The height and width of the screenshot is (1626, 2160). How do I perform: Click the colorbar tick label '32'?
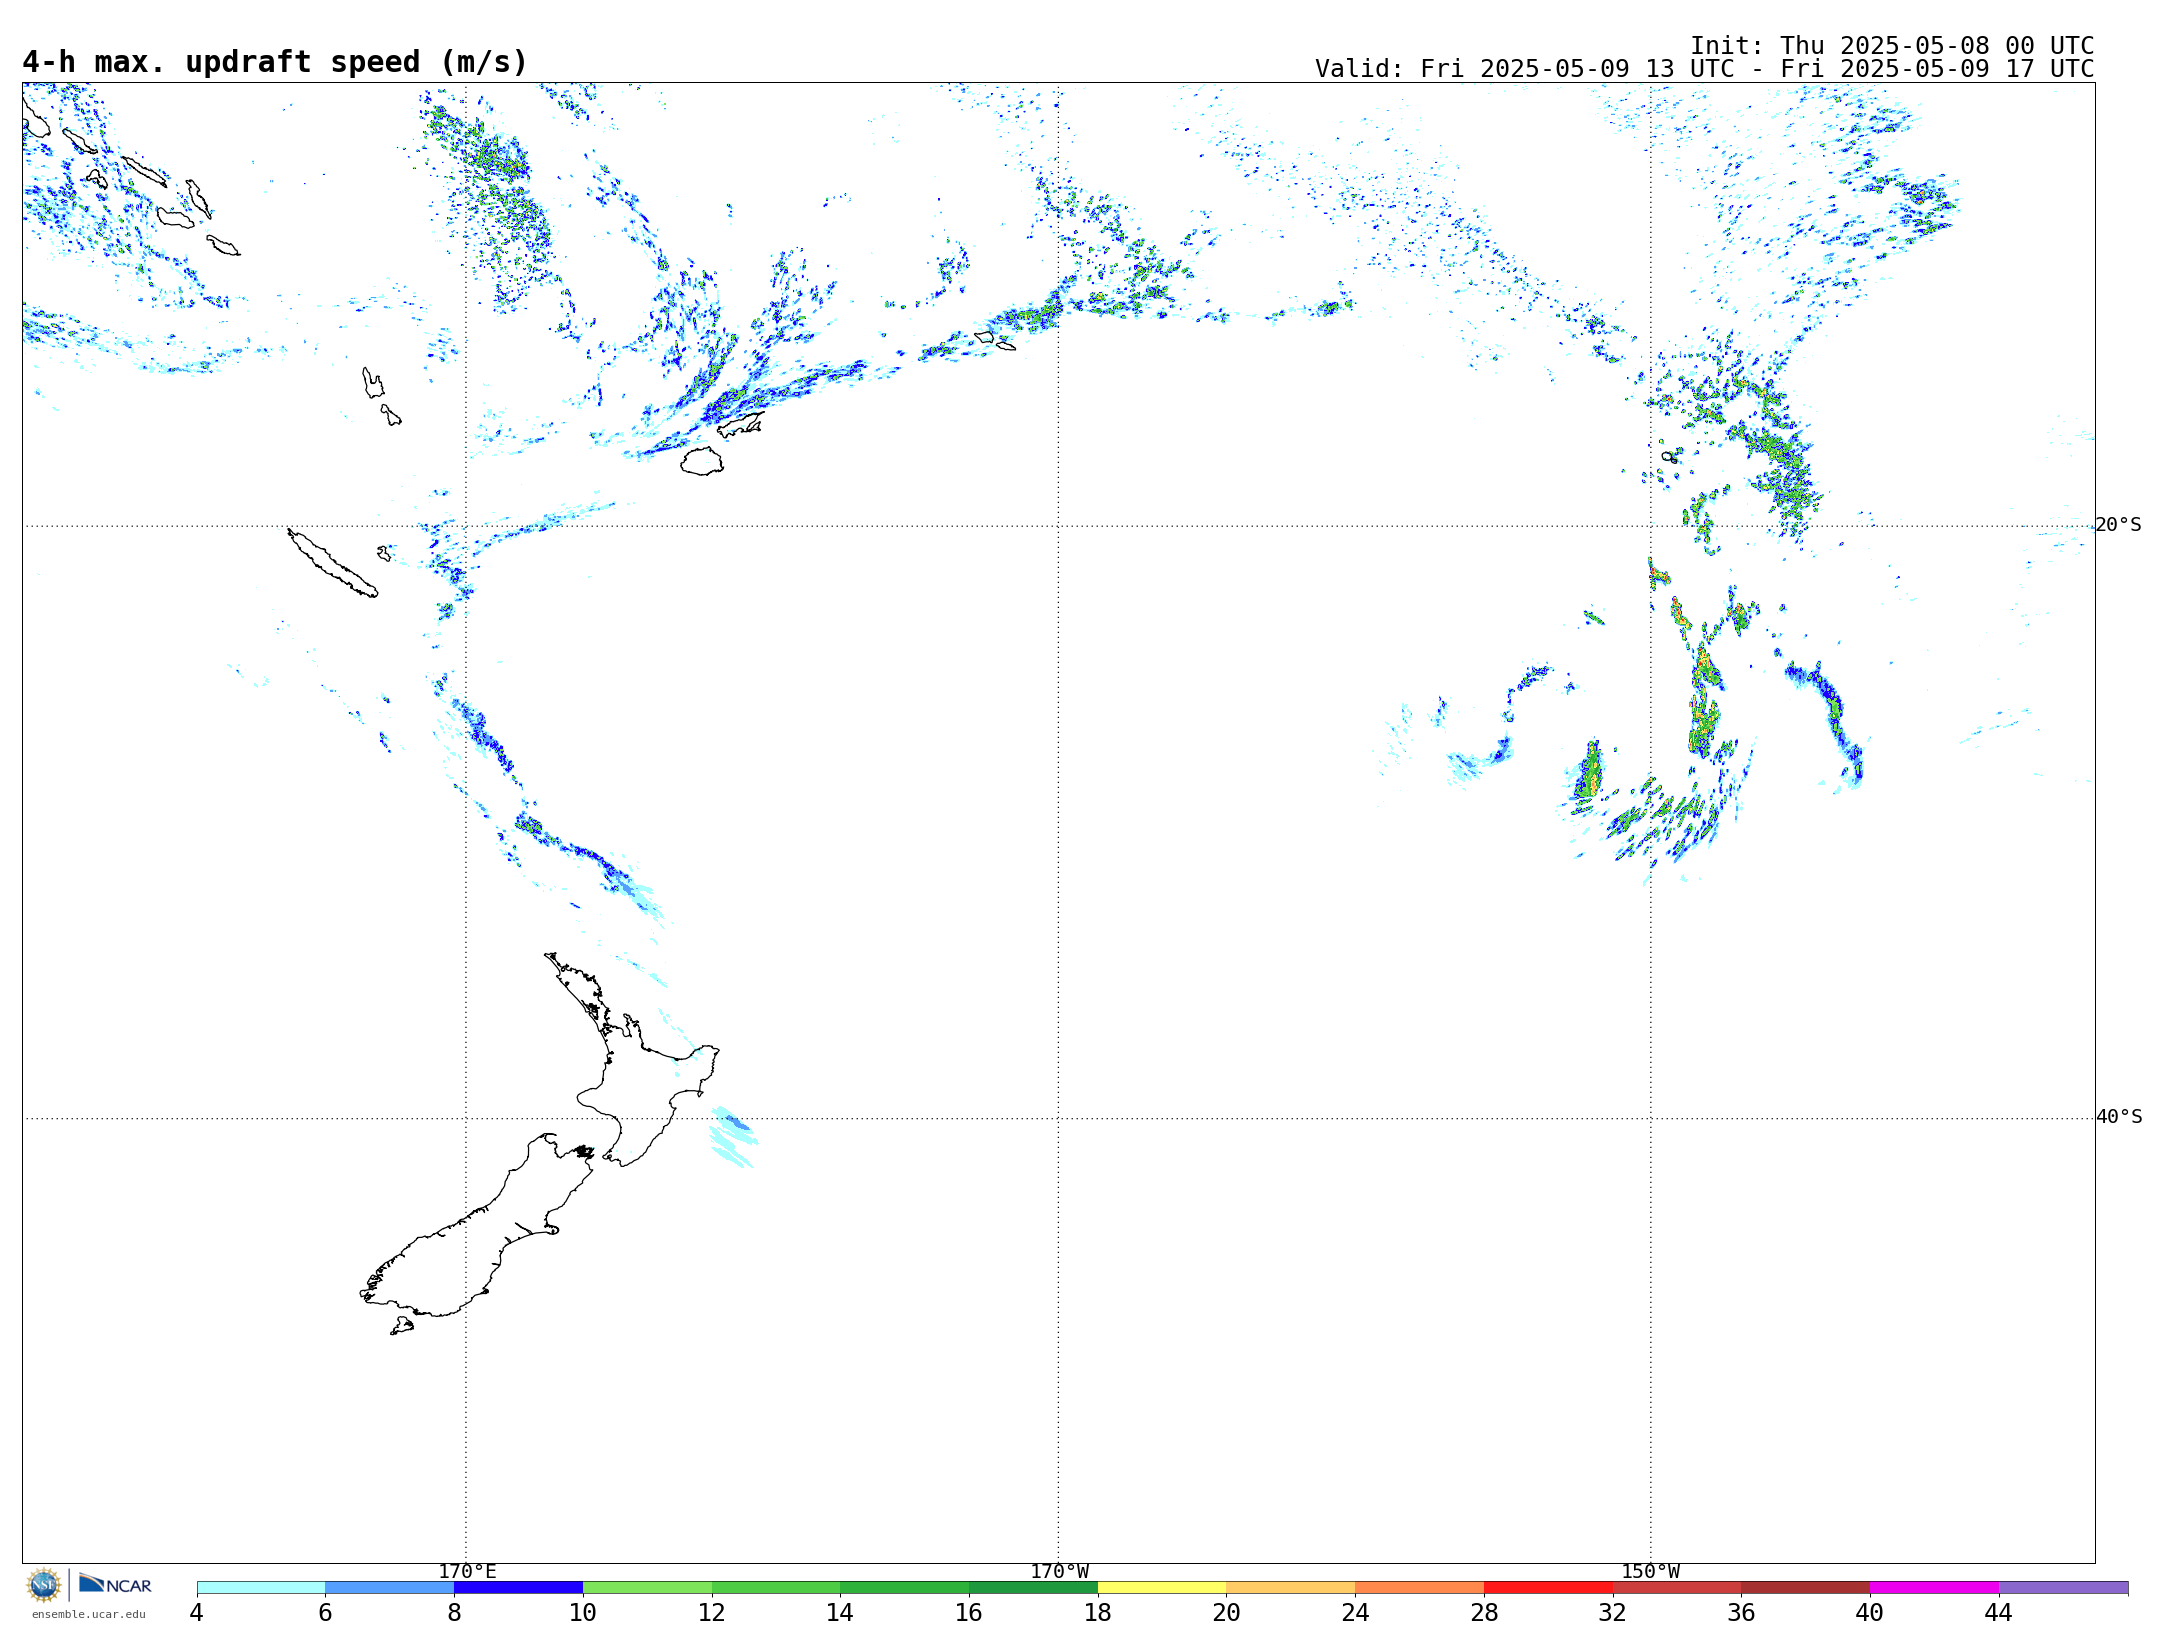coord(1613,1613)
